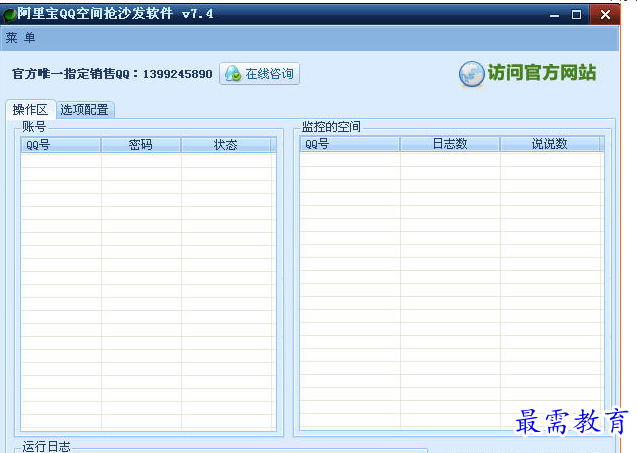Open the 访问官方网站 link

point(542,73)
